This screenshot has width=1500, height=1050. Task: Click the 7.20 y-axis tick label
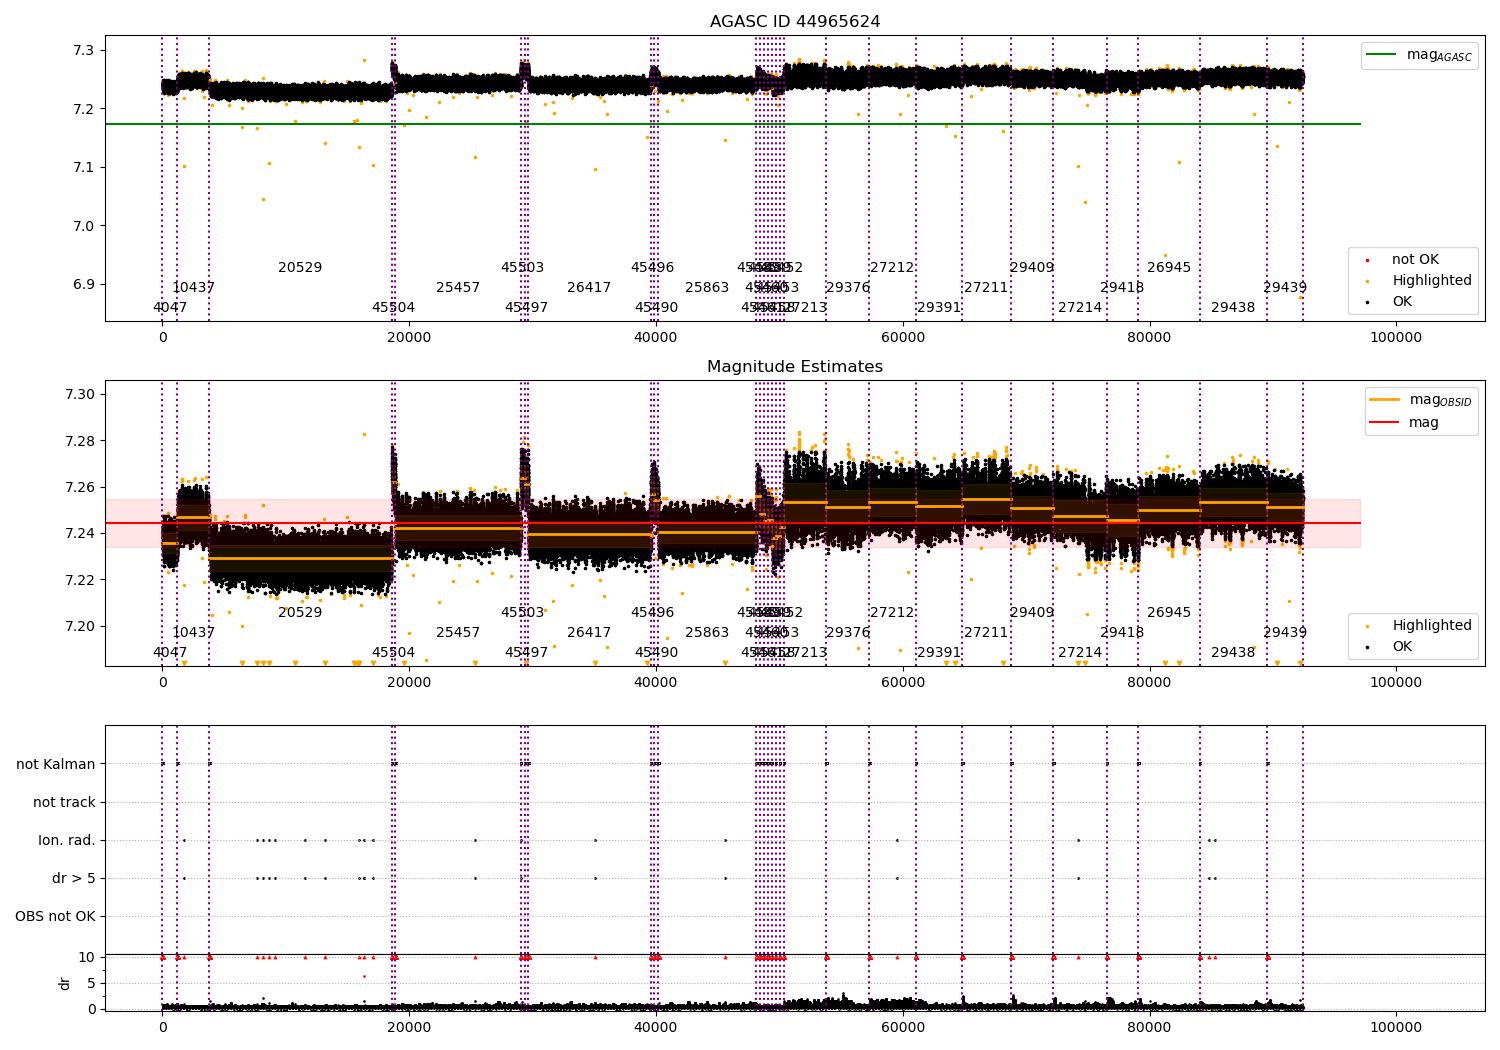[x=81, y=627]
